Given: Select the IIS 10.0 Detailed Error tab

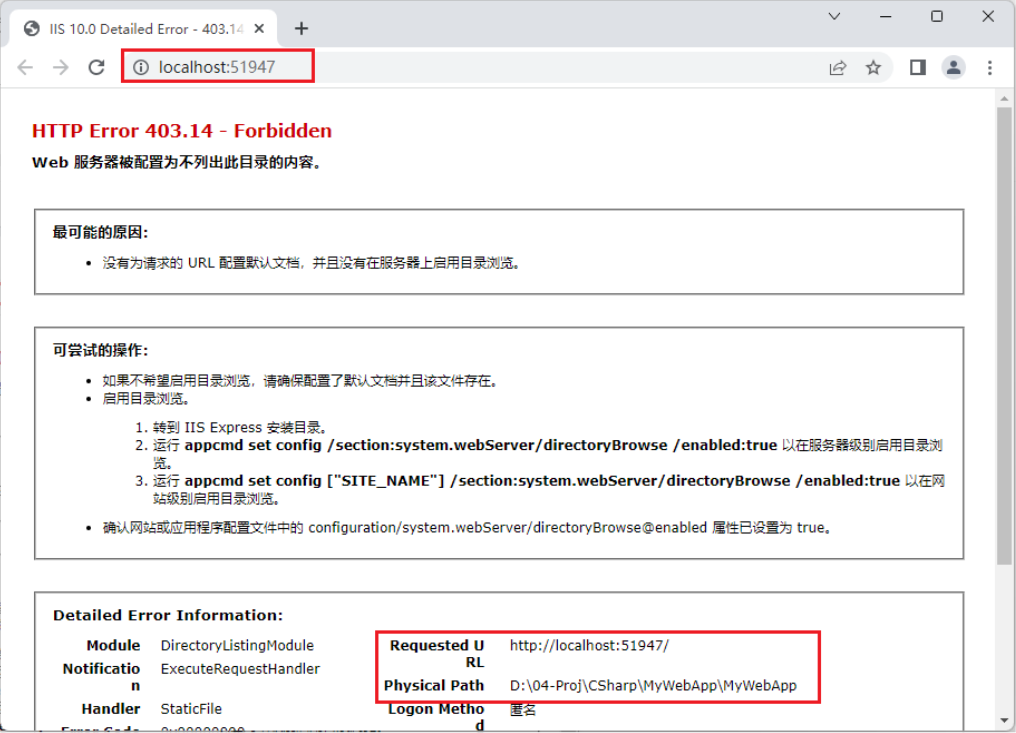Looking at the screenshot, I should click(x=143, y=29).
